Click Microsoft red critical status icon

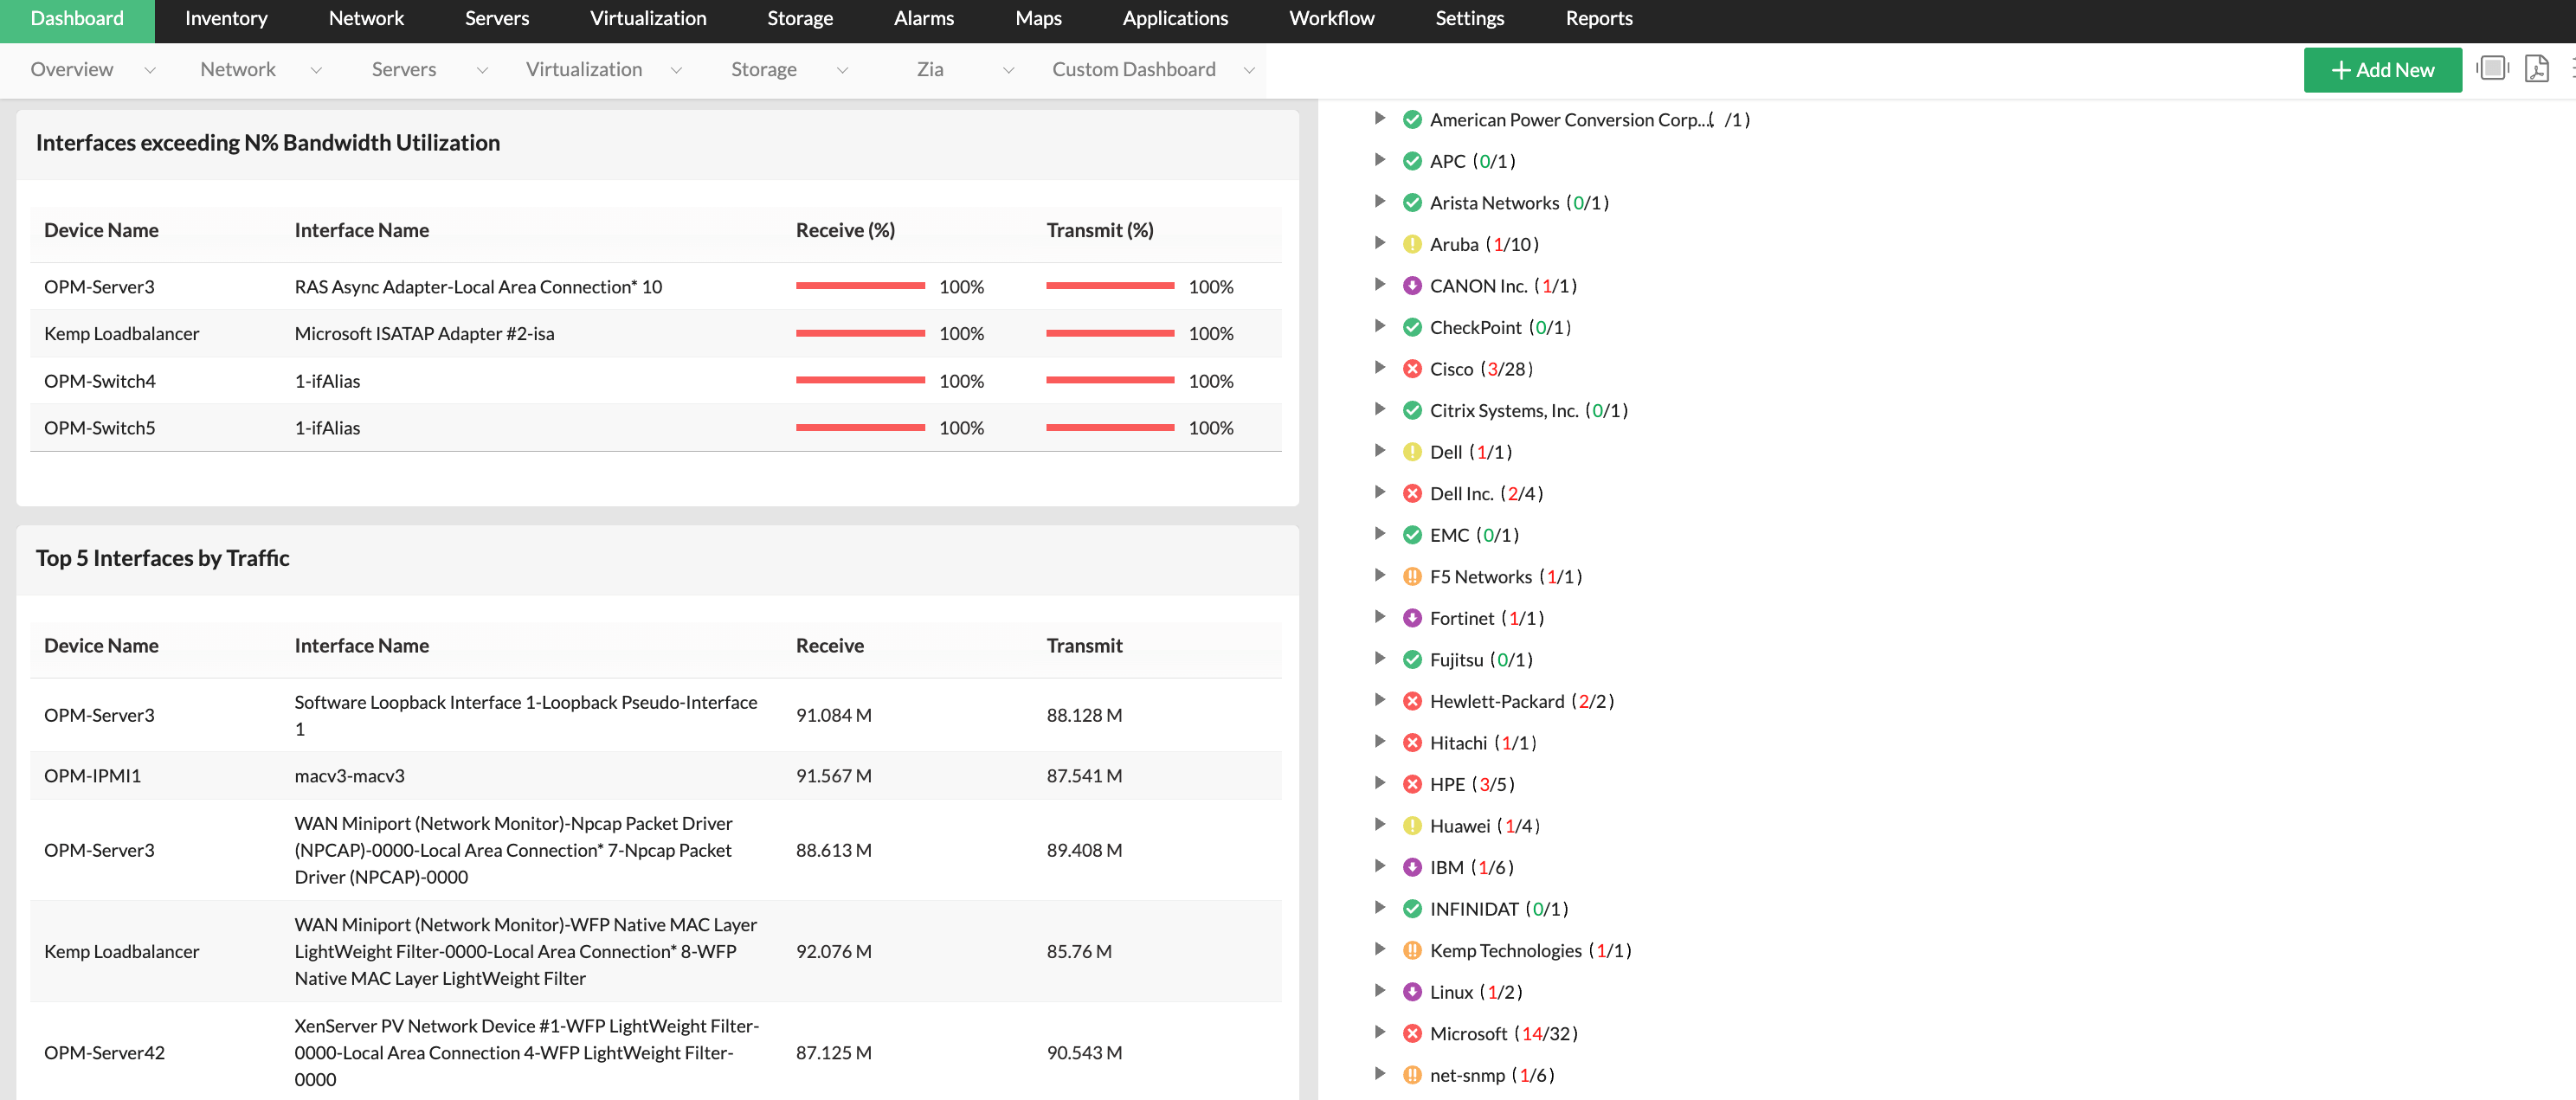click(x=1412, y=1034)
